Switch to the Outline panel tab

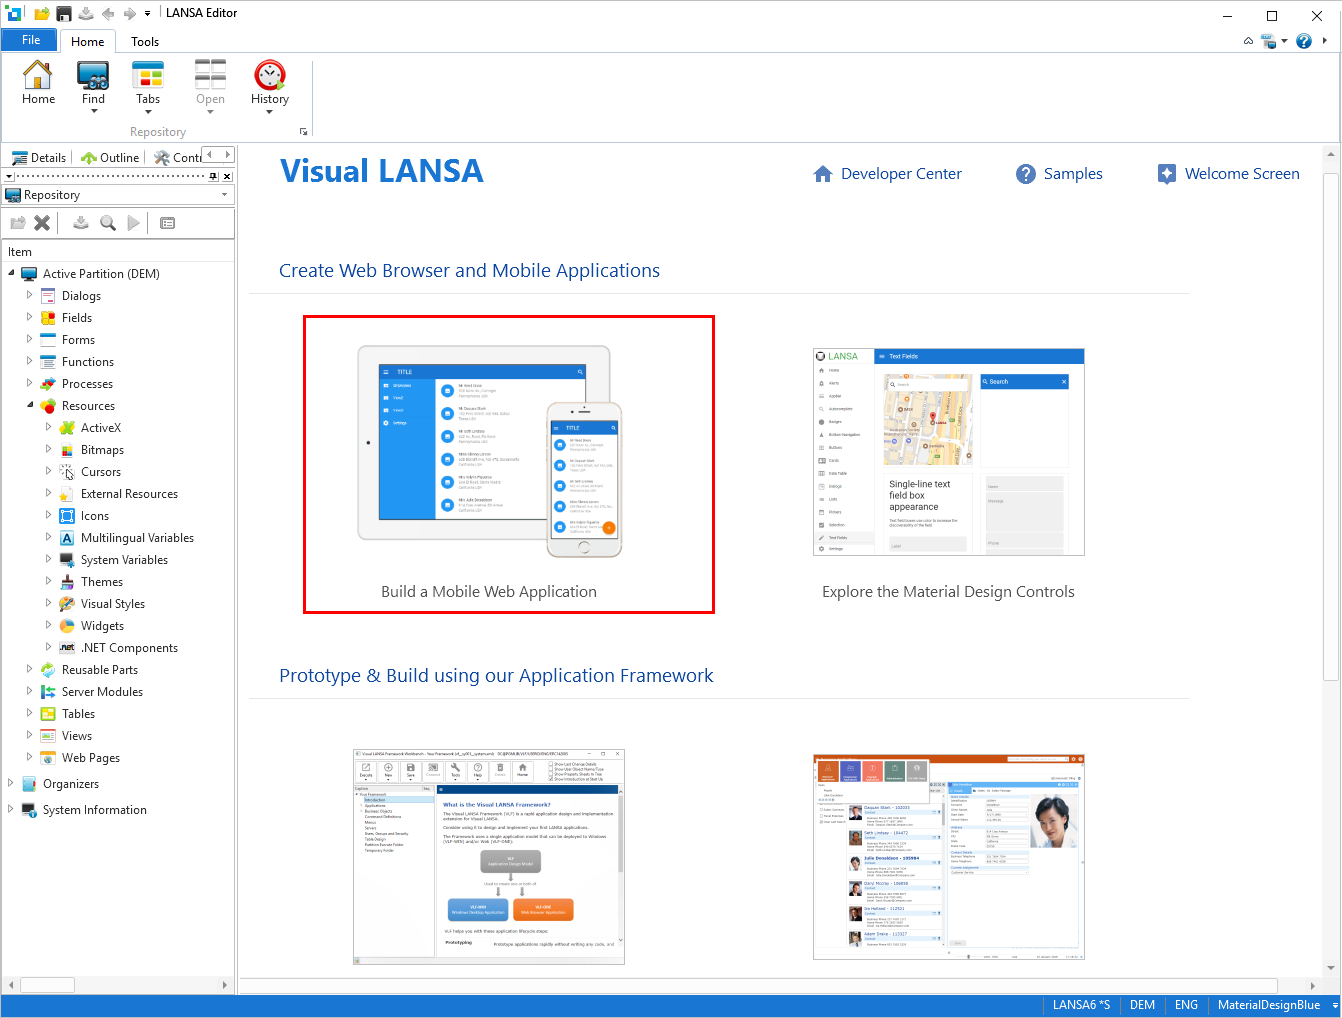click(110, 158)
